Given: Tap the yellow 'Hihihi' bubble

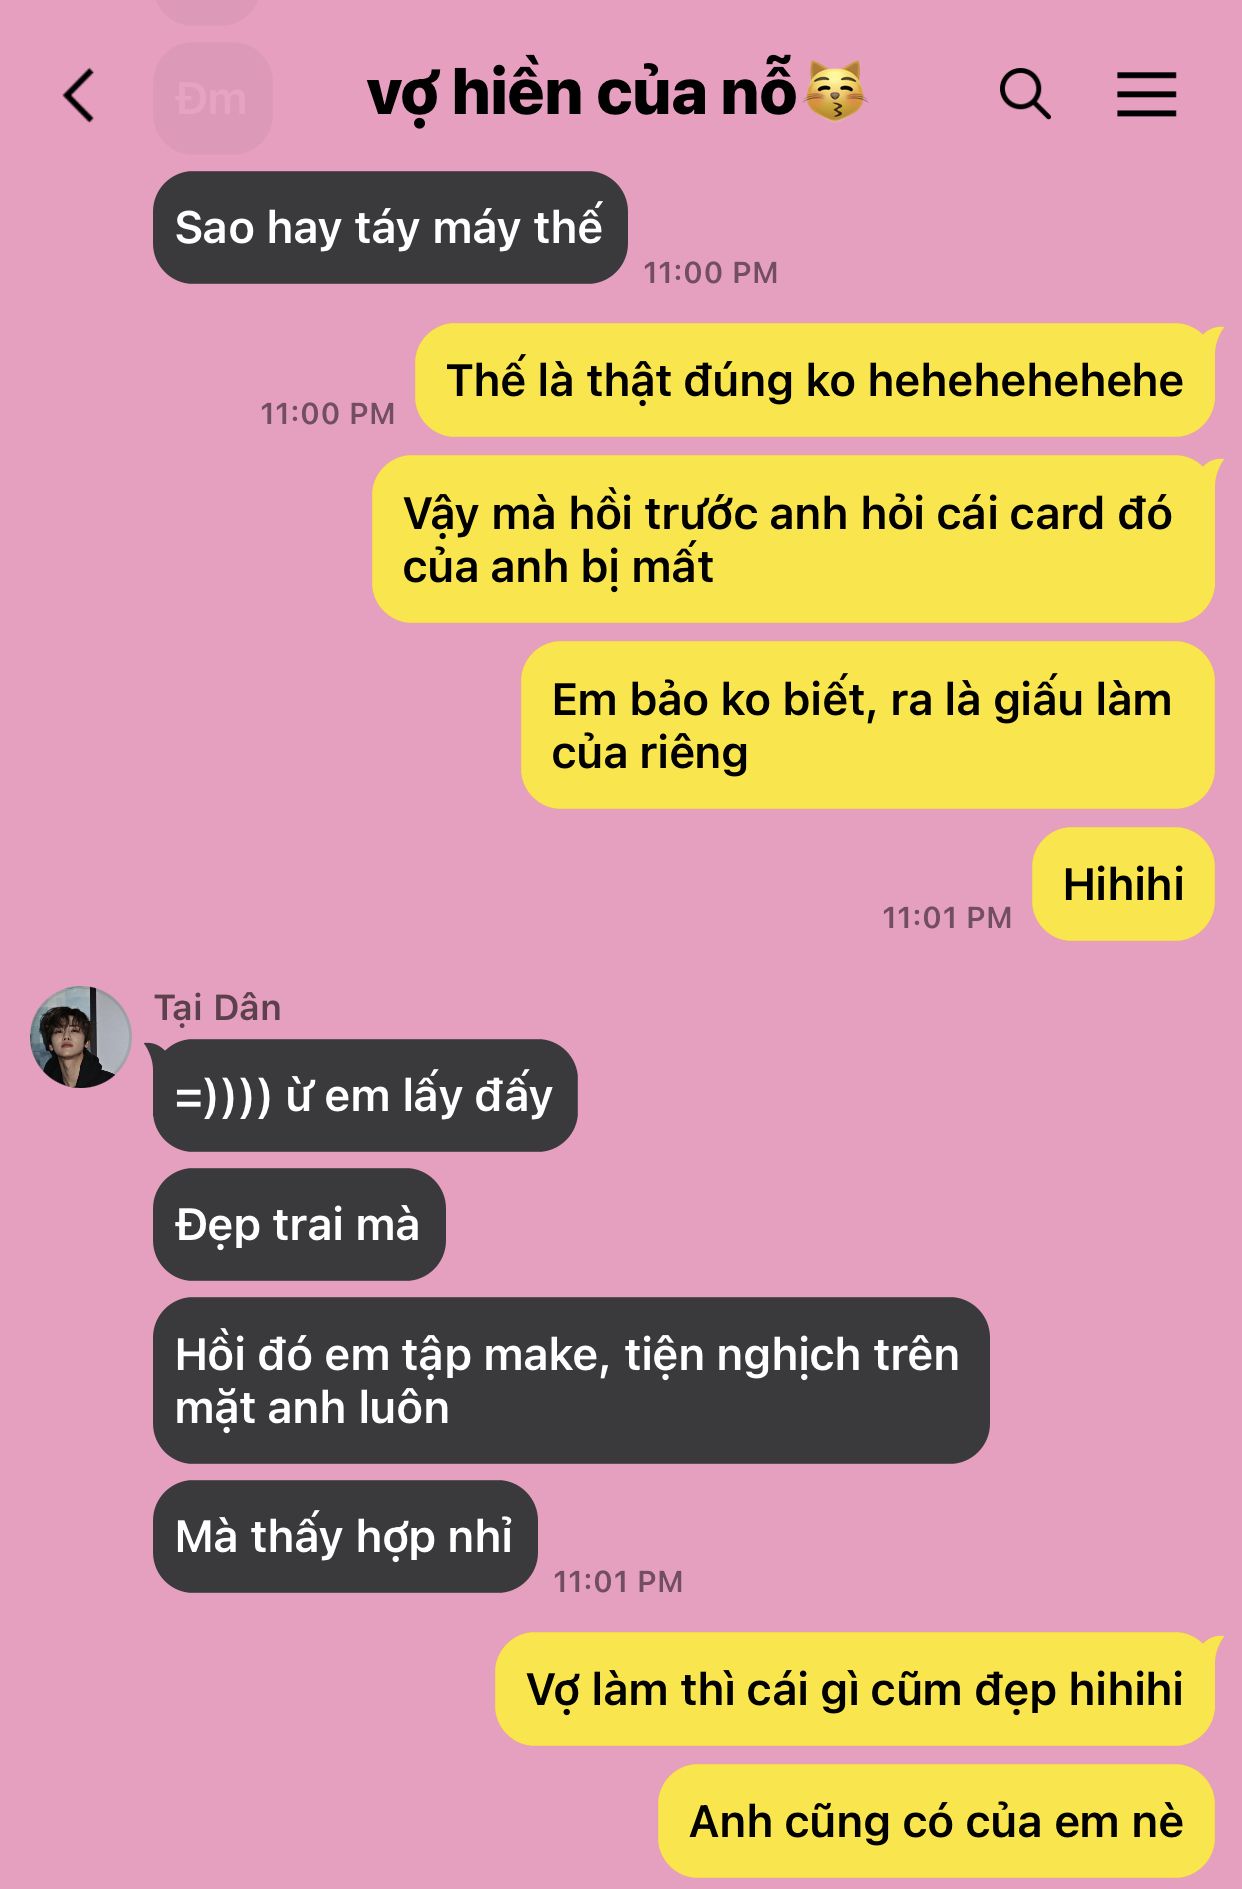Looking at the screenshot, I should (x=1123, y=884).
